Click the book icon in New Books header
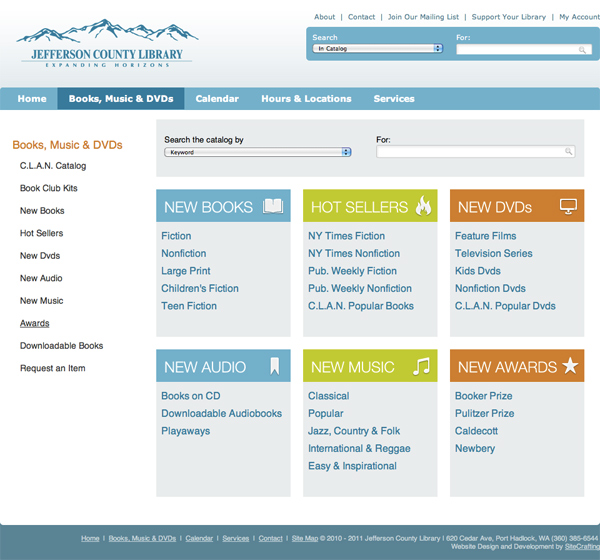 [x=273, y=207]
